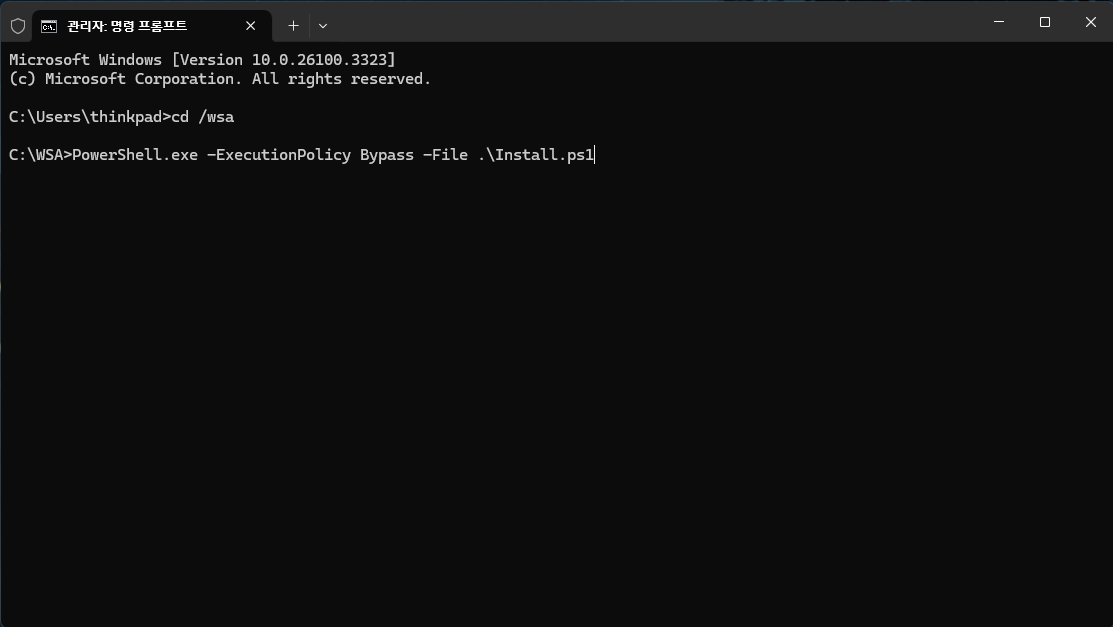Click the empty title bar area

coord(650,22)
